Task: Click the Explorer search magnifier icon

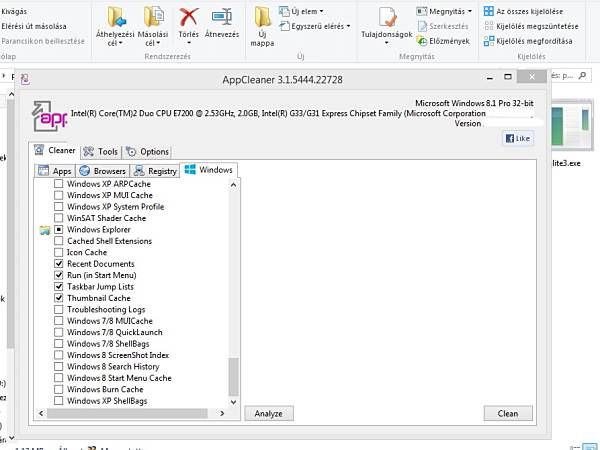Action: click(x=582, y=76)
